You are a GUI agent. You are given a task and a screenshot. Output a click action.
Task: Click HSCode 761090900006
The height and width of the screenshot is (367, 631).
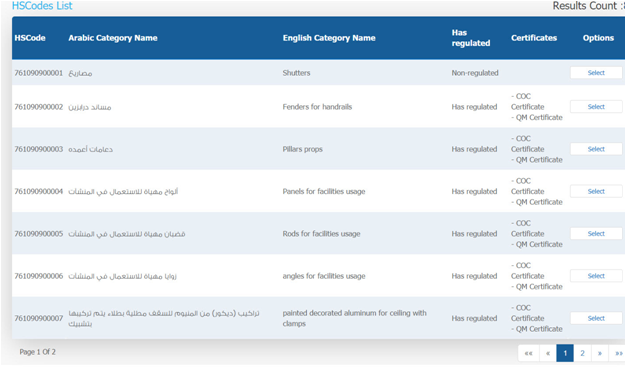39,276
